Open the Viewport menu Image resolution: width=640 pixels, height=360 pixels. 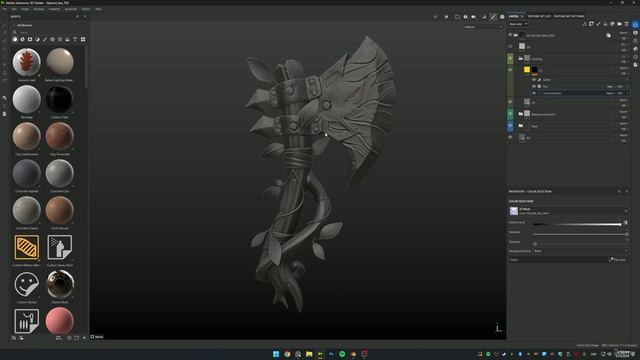[54, 9]
